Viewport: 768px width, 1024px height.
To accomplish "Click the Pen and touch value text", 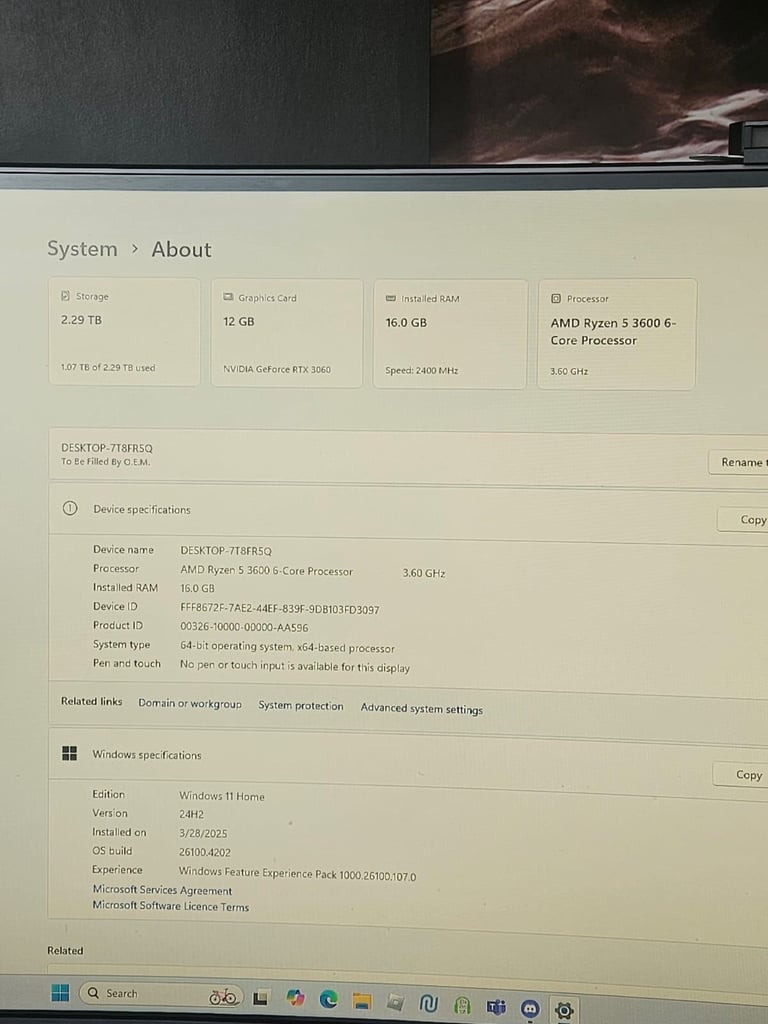I will point(295,666).
